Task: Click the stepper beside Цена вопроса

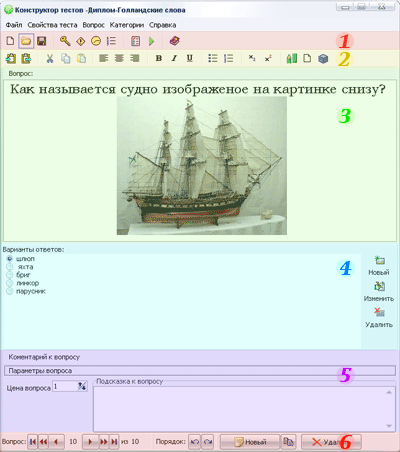Action: point(82,386)
